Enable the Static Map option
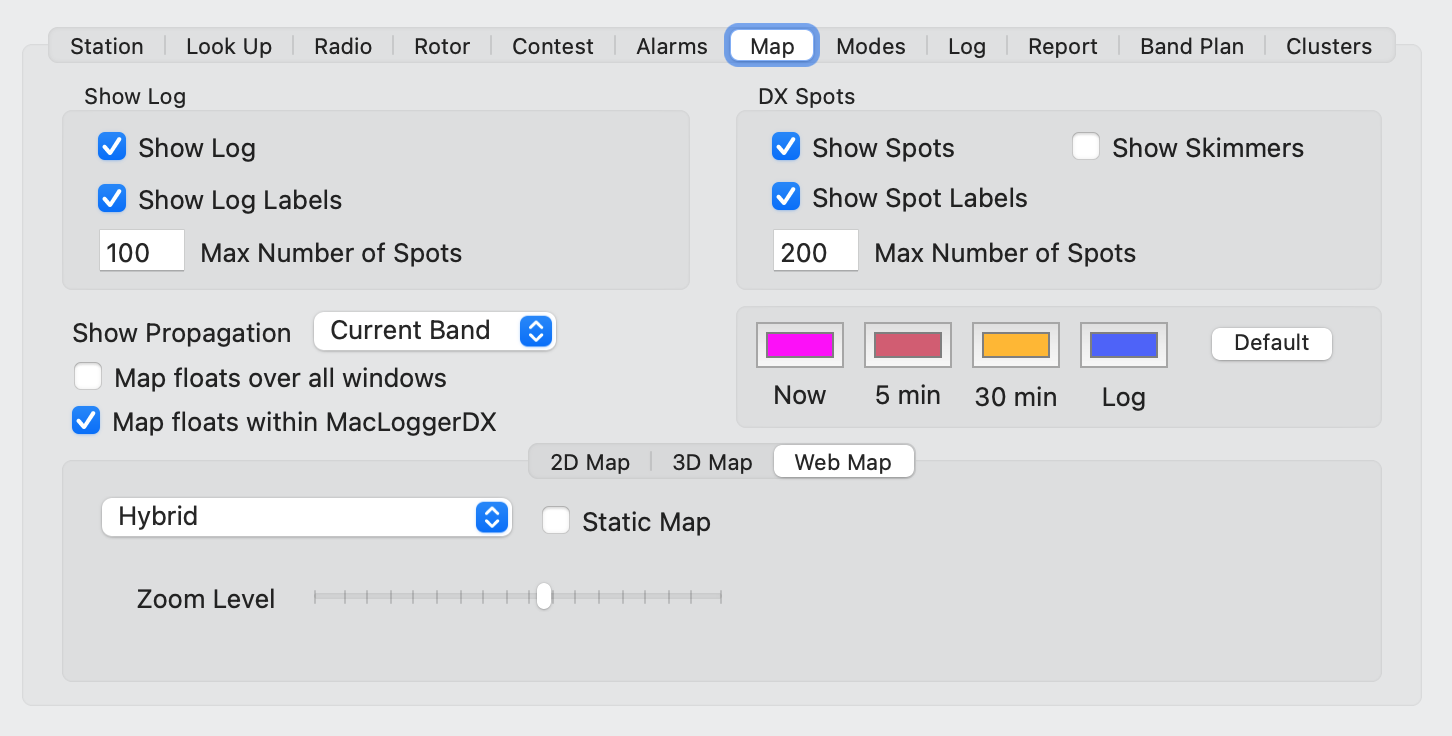The height and width of the screenshot is (736, 1452). click(556, 520)
